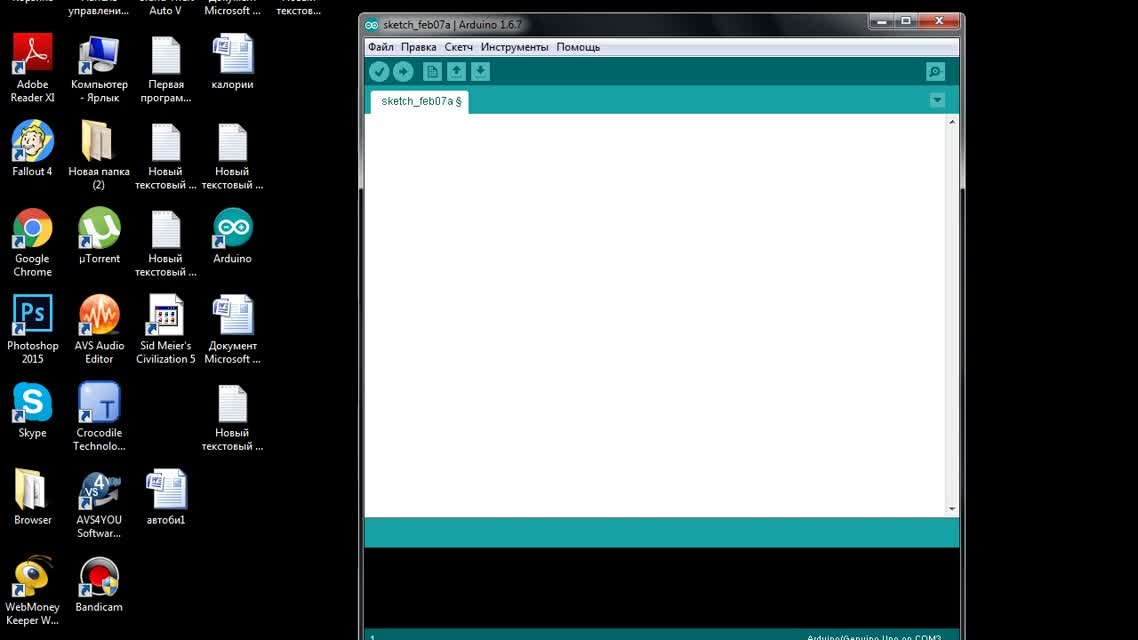Select the µTorrent desktop icon
Image resolution: width=1138 pixels, height=640 pixels.
coord(99,236)
